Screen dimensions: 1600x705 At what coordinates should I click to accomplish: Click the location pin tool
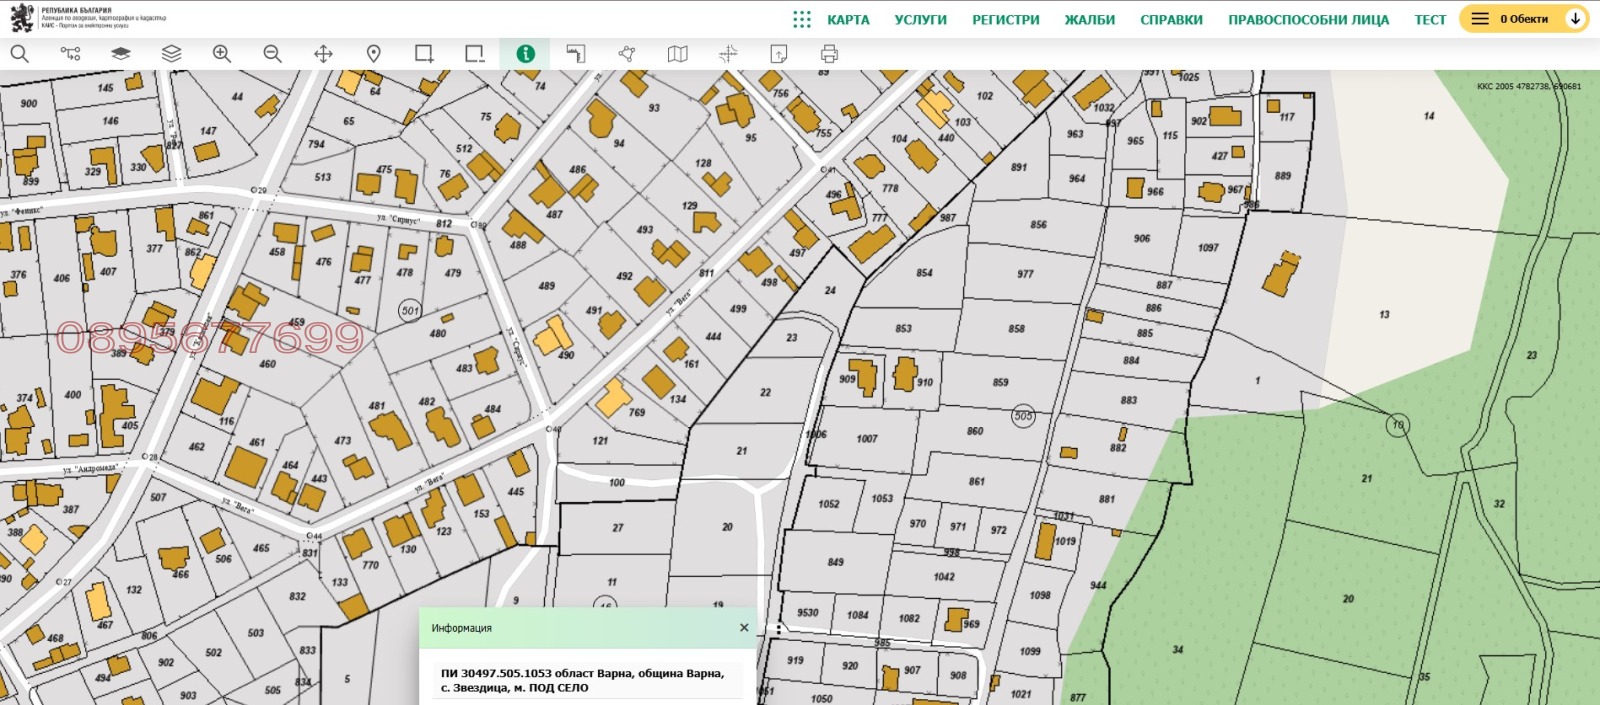coord(373,54)
